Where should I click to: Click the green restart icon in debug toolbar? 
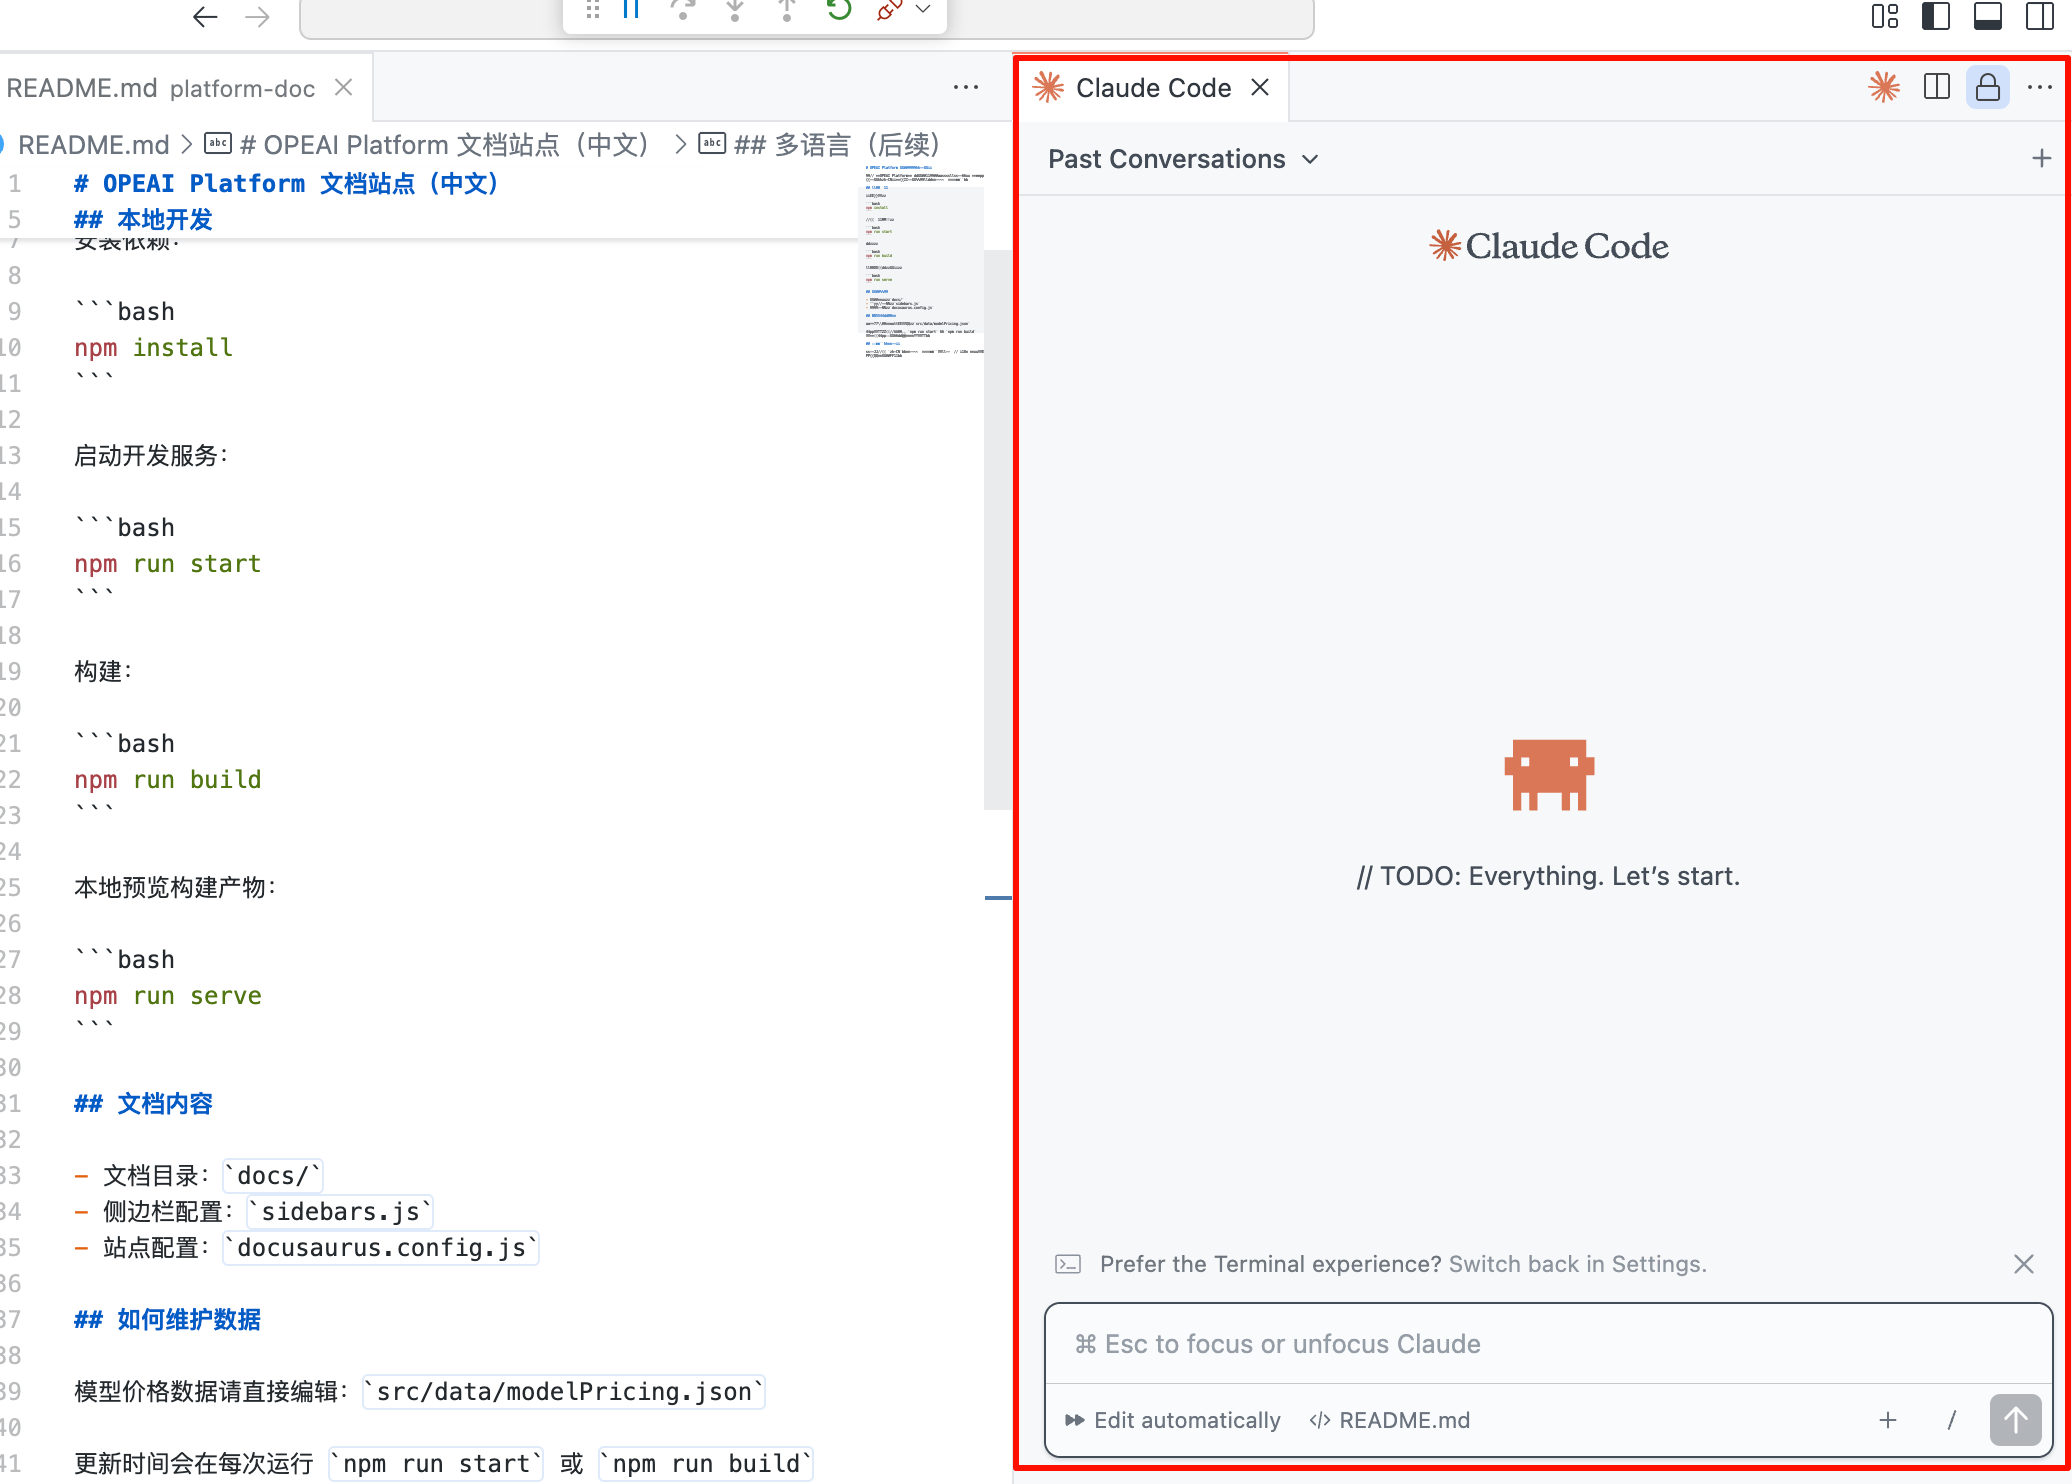838,12
